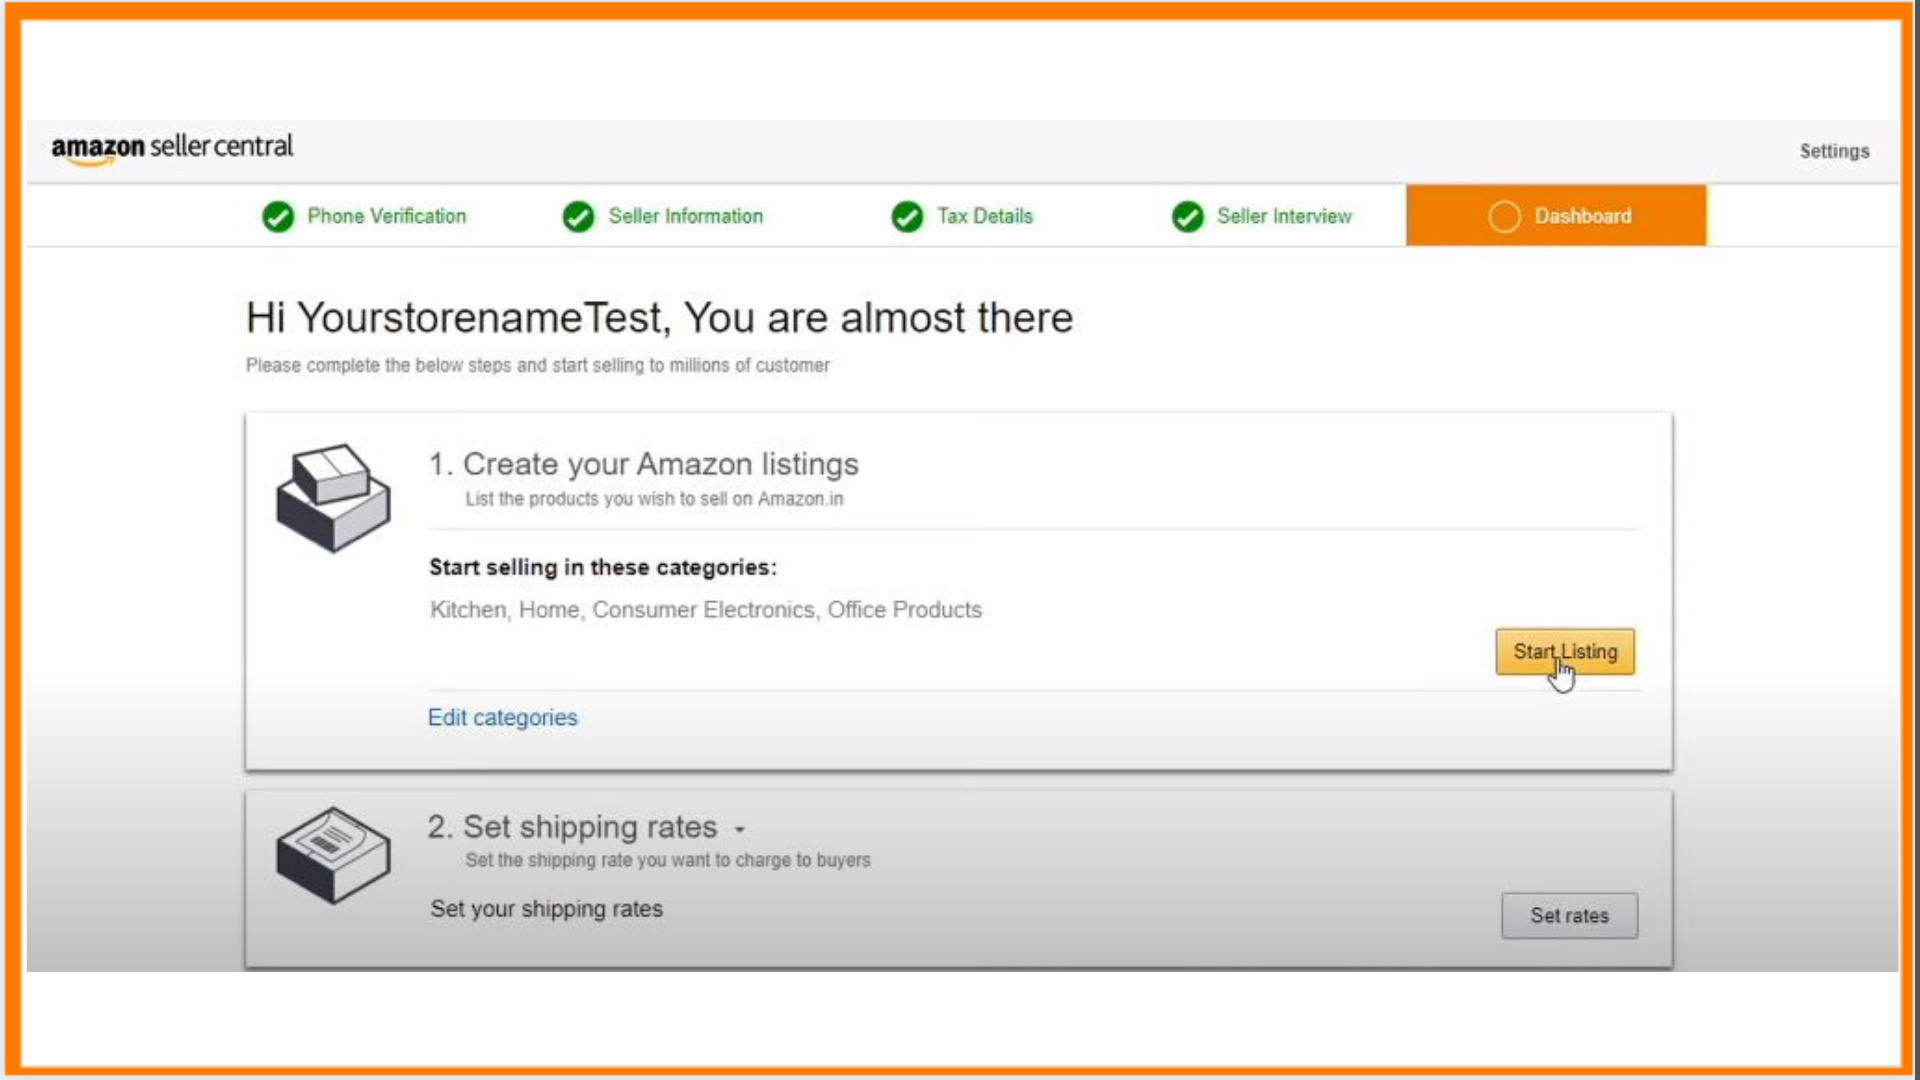Expand the Set shipping rates arrow

pos(740,830)
